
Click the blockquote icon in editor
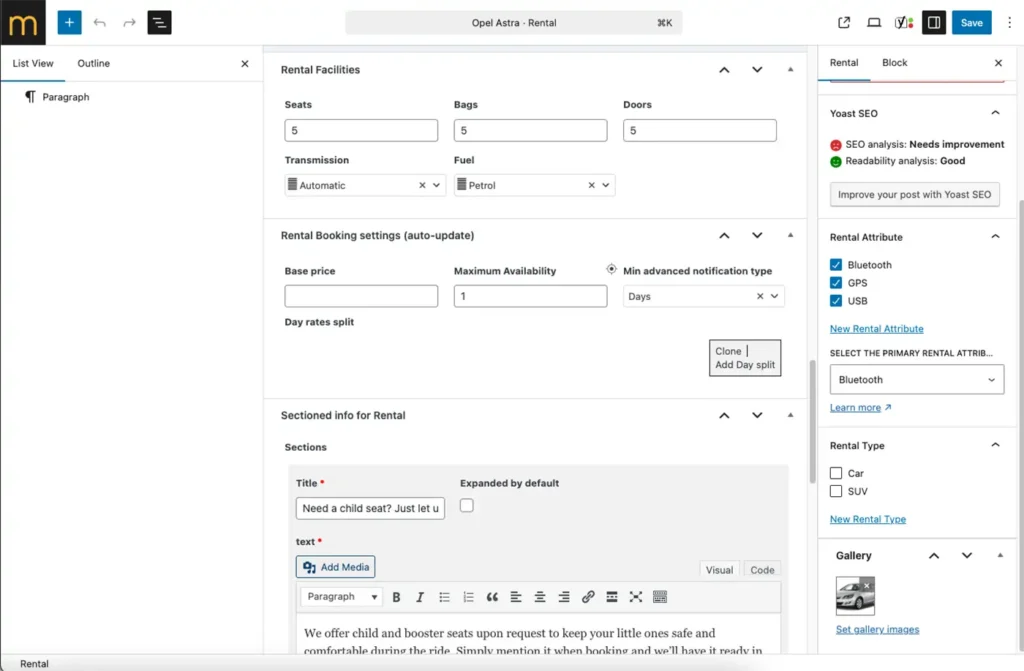tap(492, 597)
